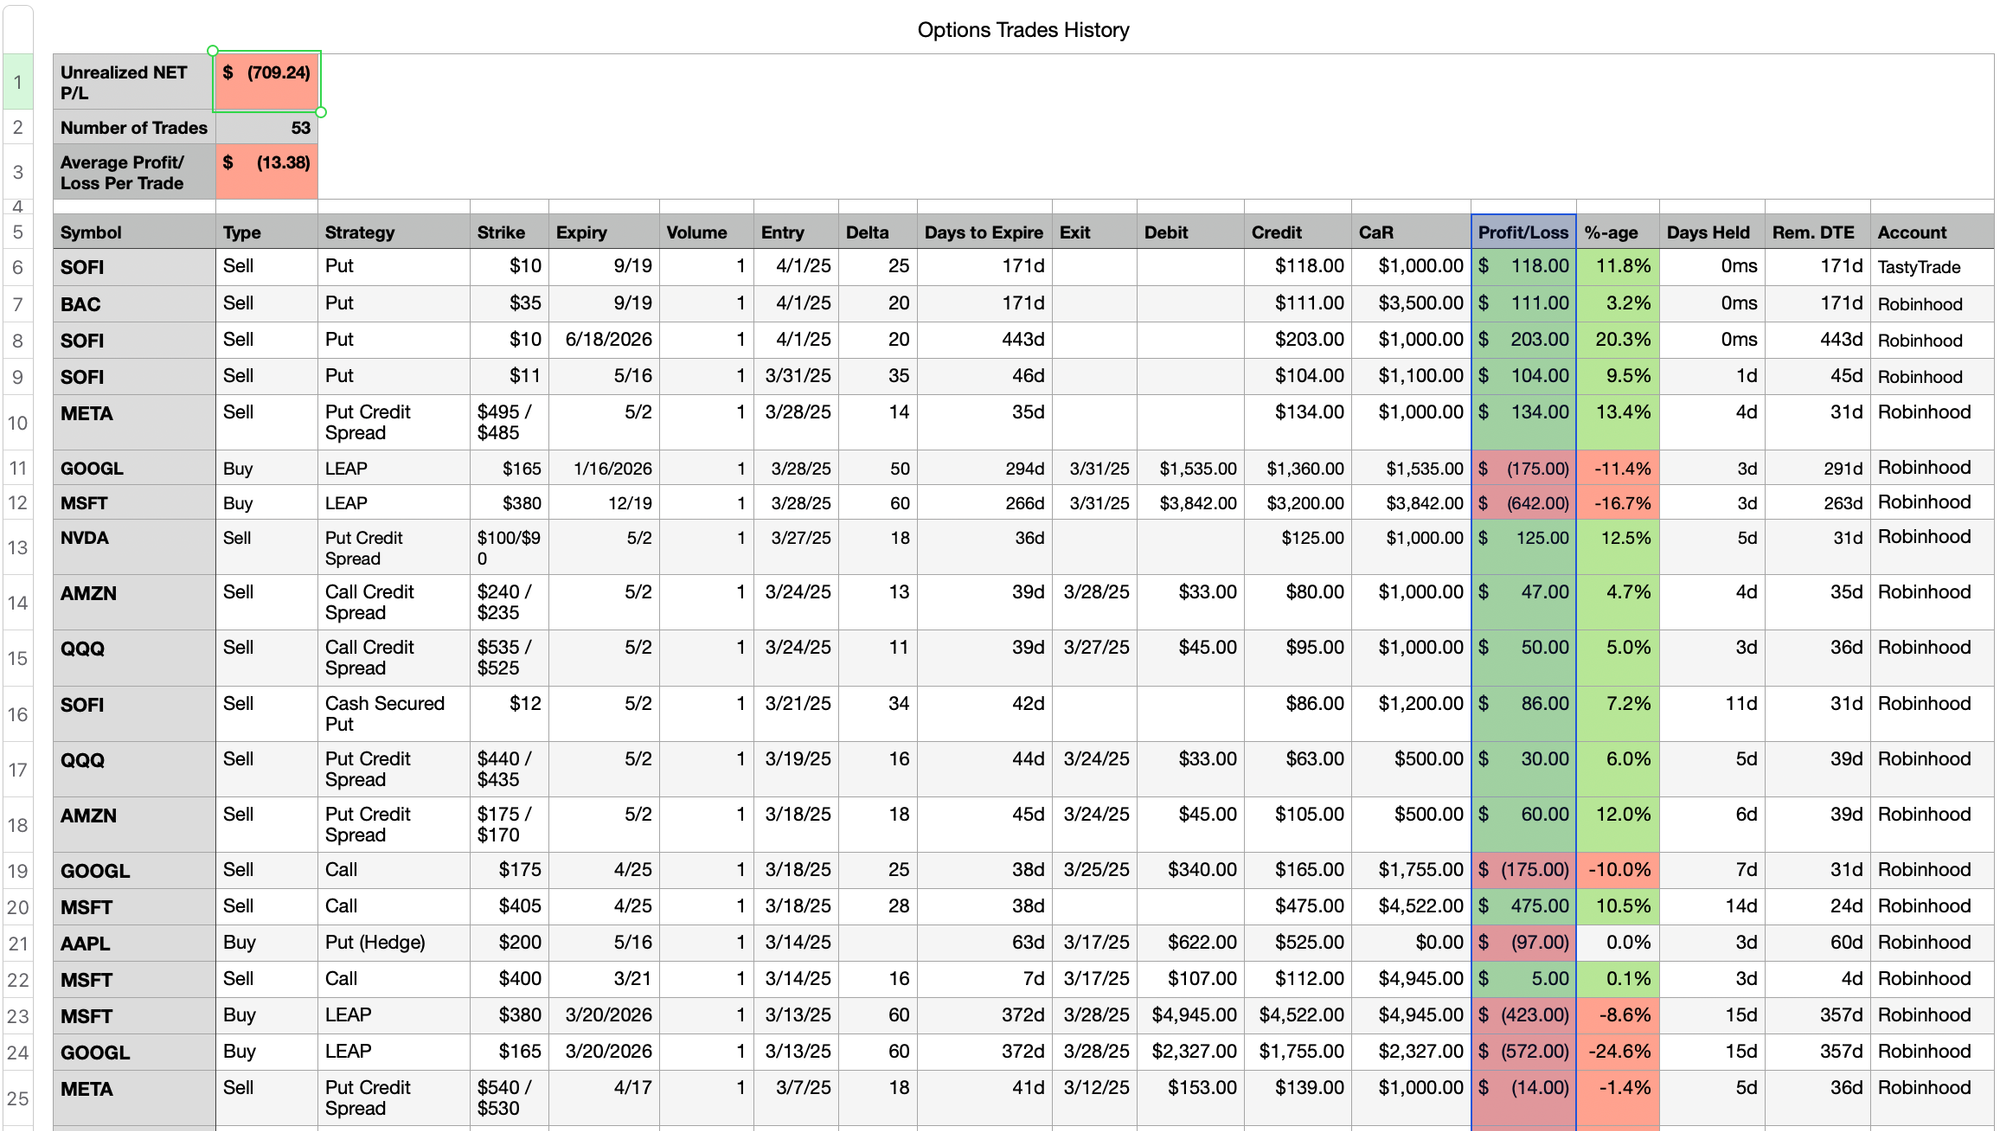Click the '$3,200.00' credit cell
Screen dimensions: 2000x1131
point(1298,503)
